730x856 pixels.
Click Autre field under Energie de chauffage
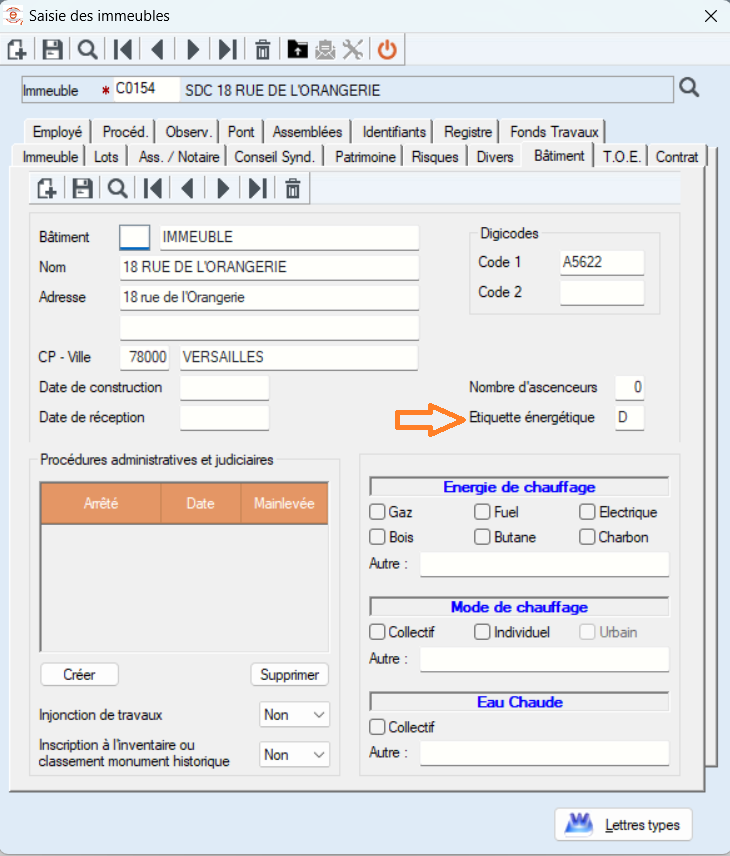[544, 564]
